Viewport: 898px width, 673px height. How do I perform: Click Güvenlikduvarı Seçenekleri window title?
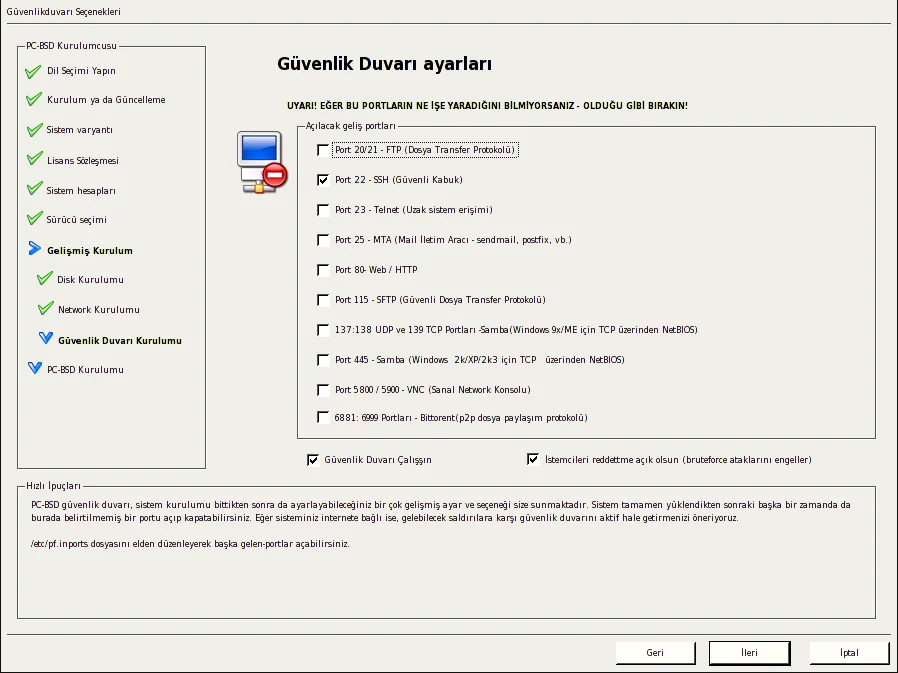click(x=64, y=11)
